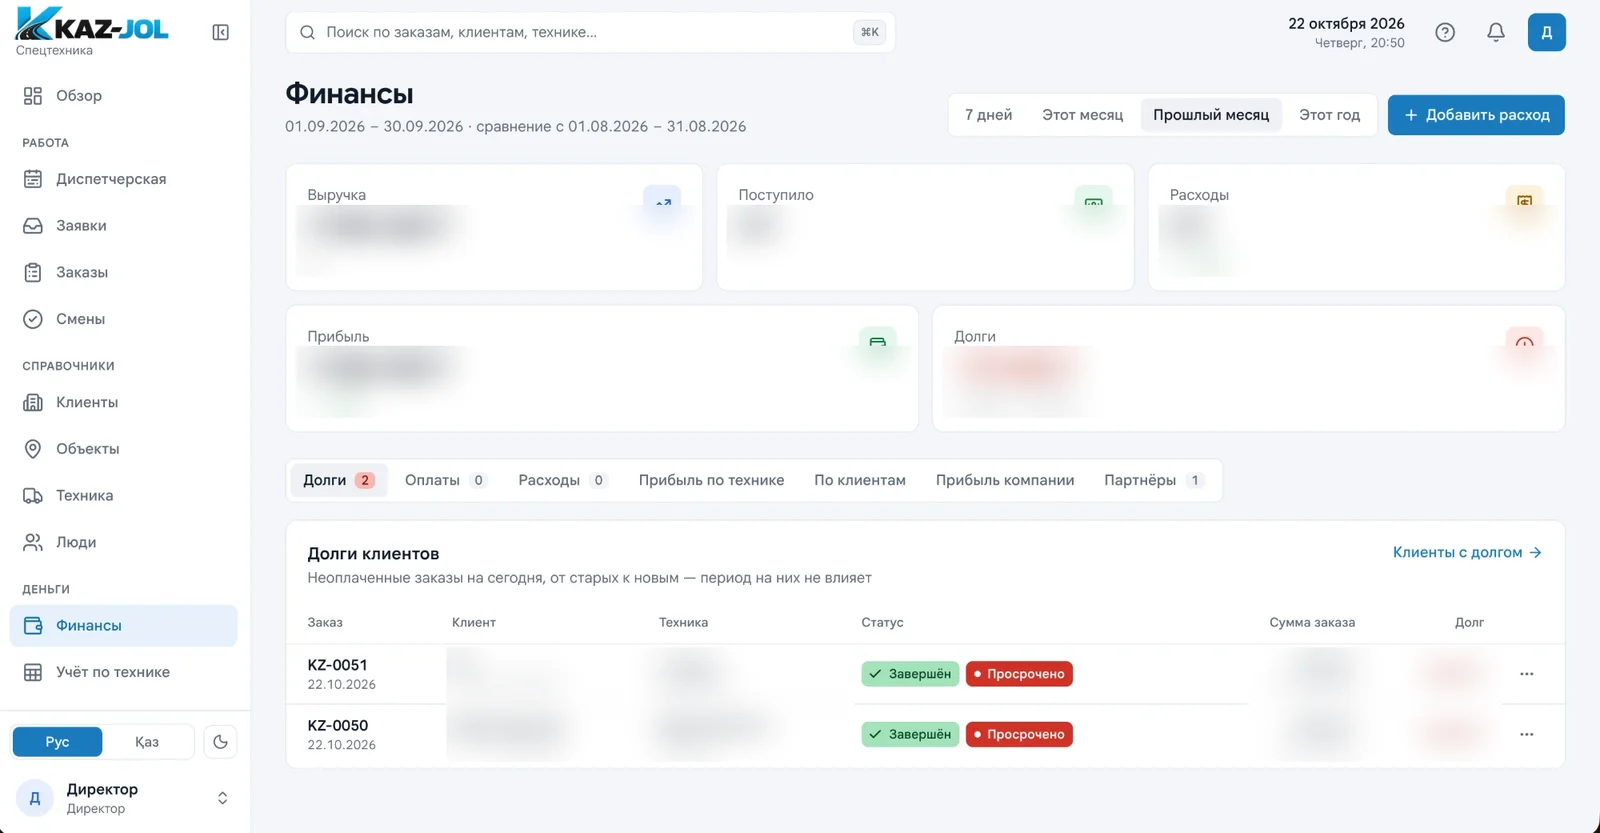Open Диспетчерская in the sidebar
1600x833 pixels.
[x=124, y=179]
